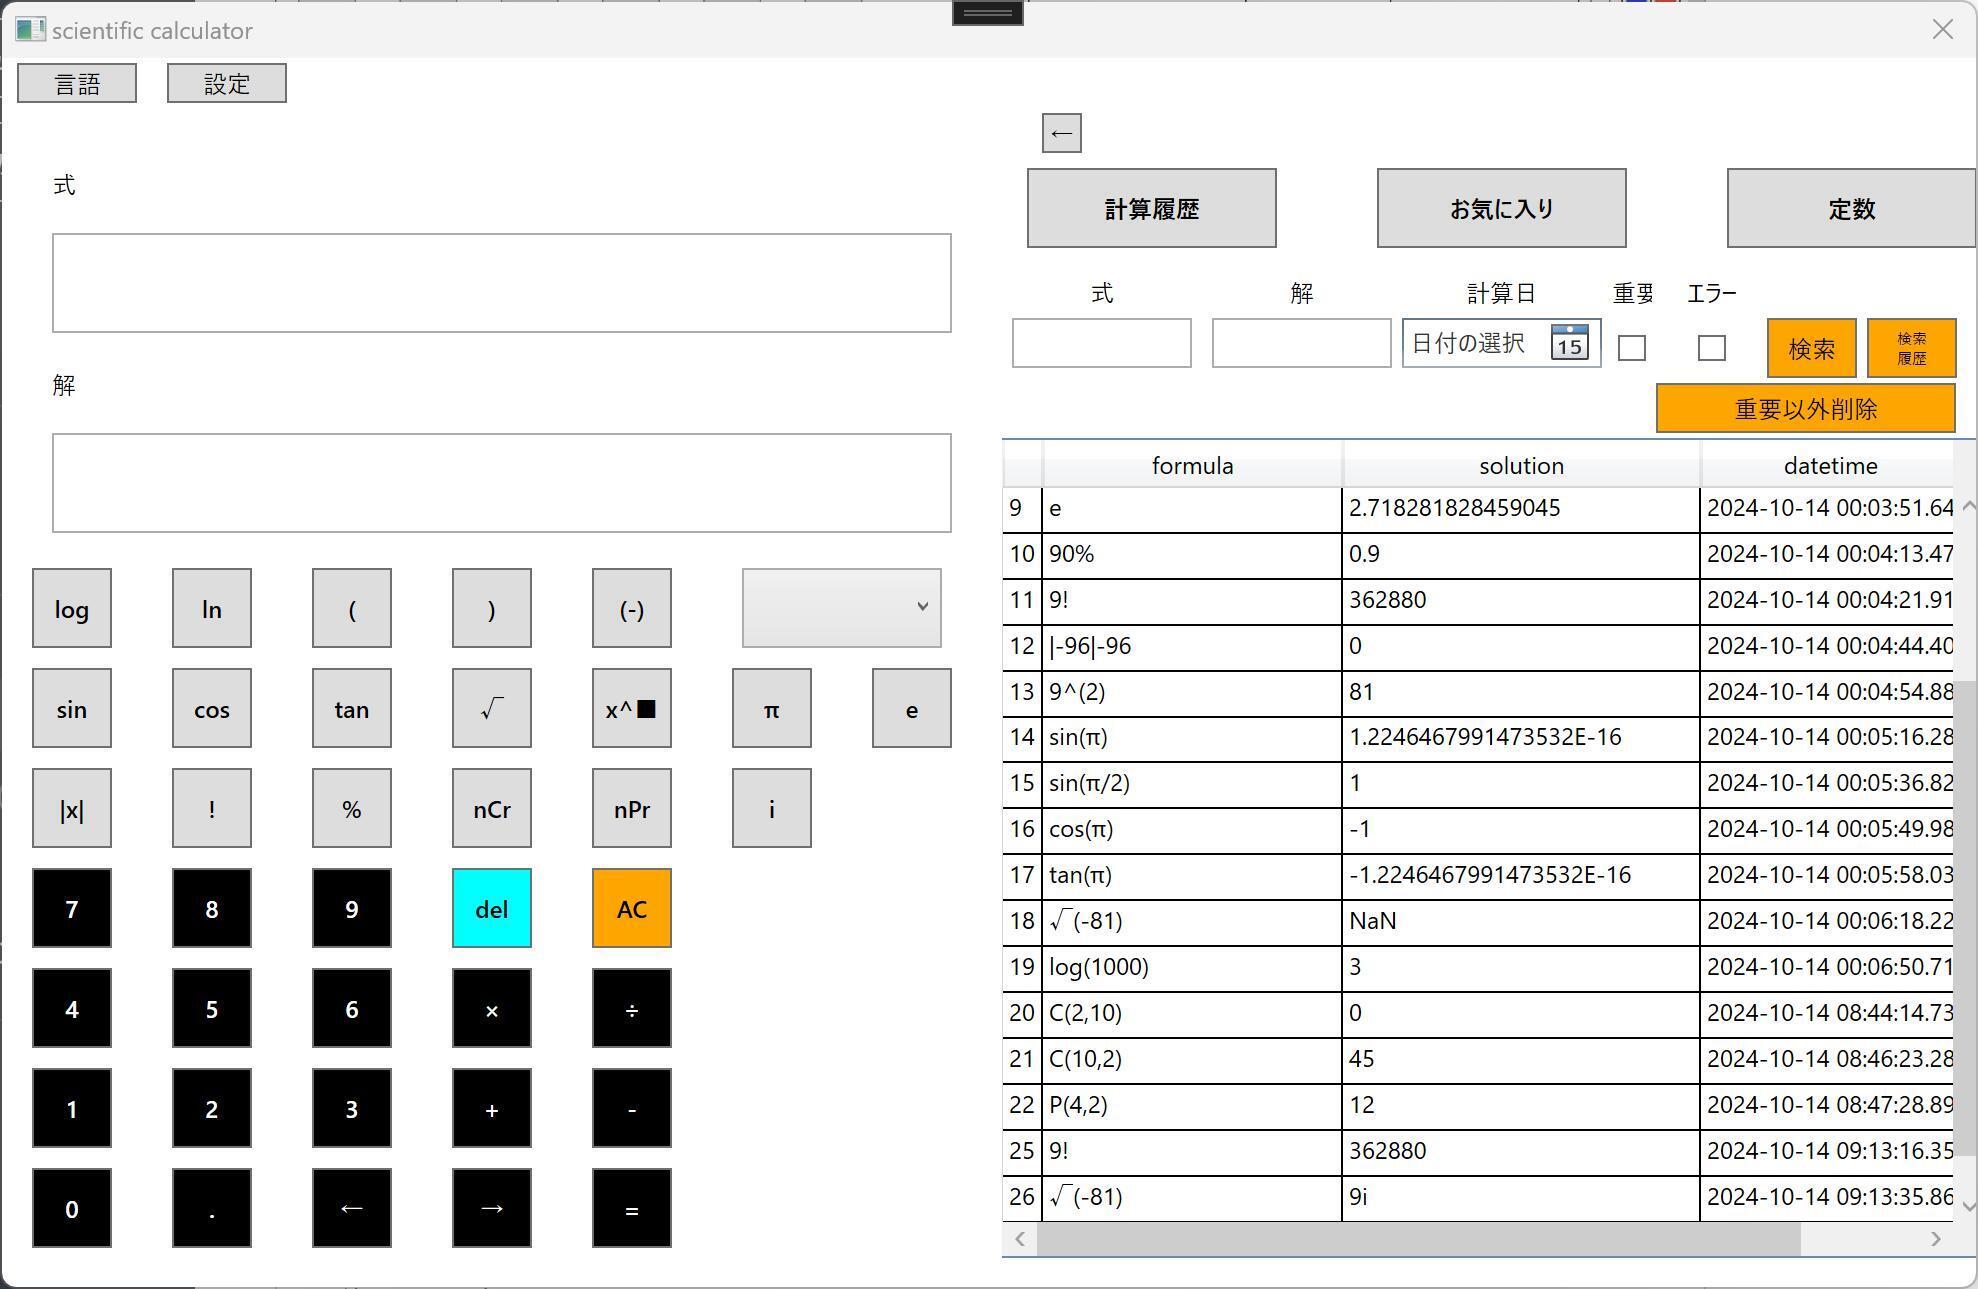The width and height of the screenshot is (1978, 1289).
Task: Expand the empty dropdown beside (-) key
Action: (x=841, y=607)
